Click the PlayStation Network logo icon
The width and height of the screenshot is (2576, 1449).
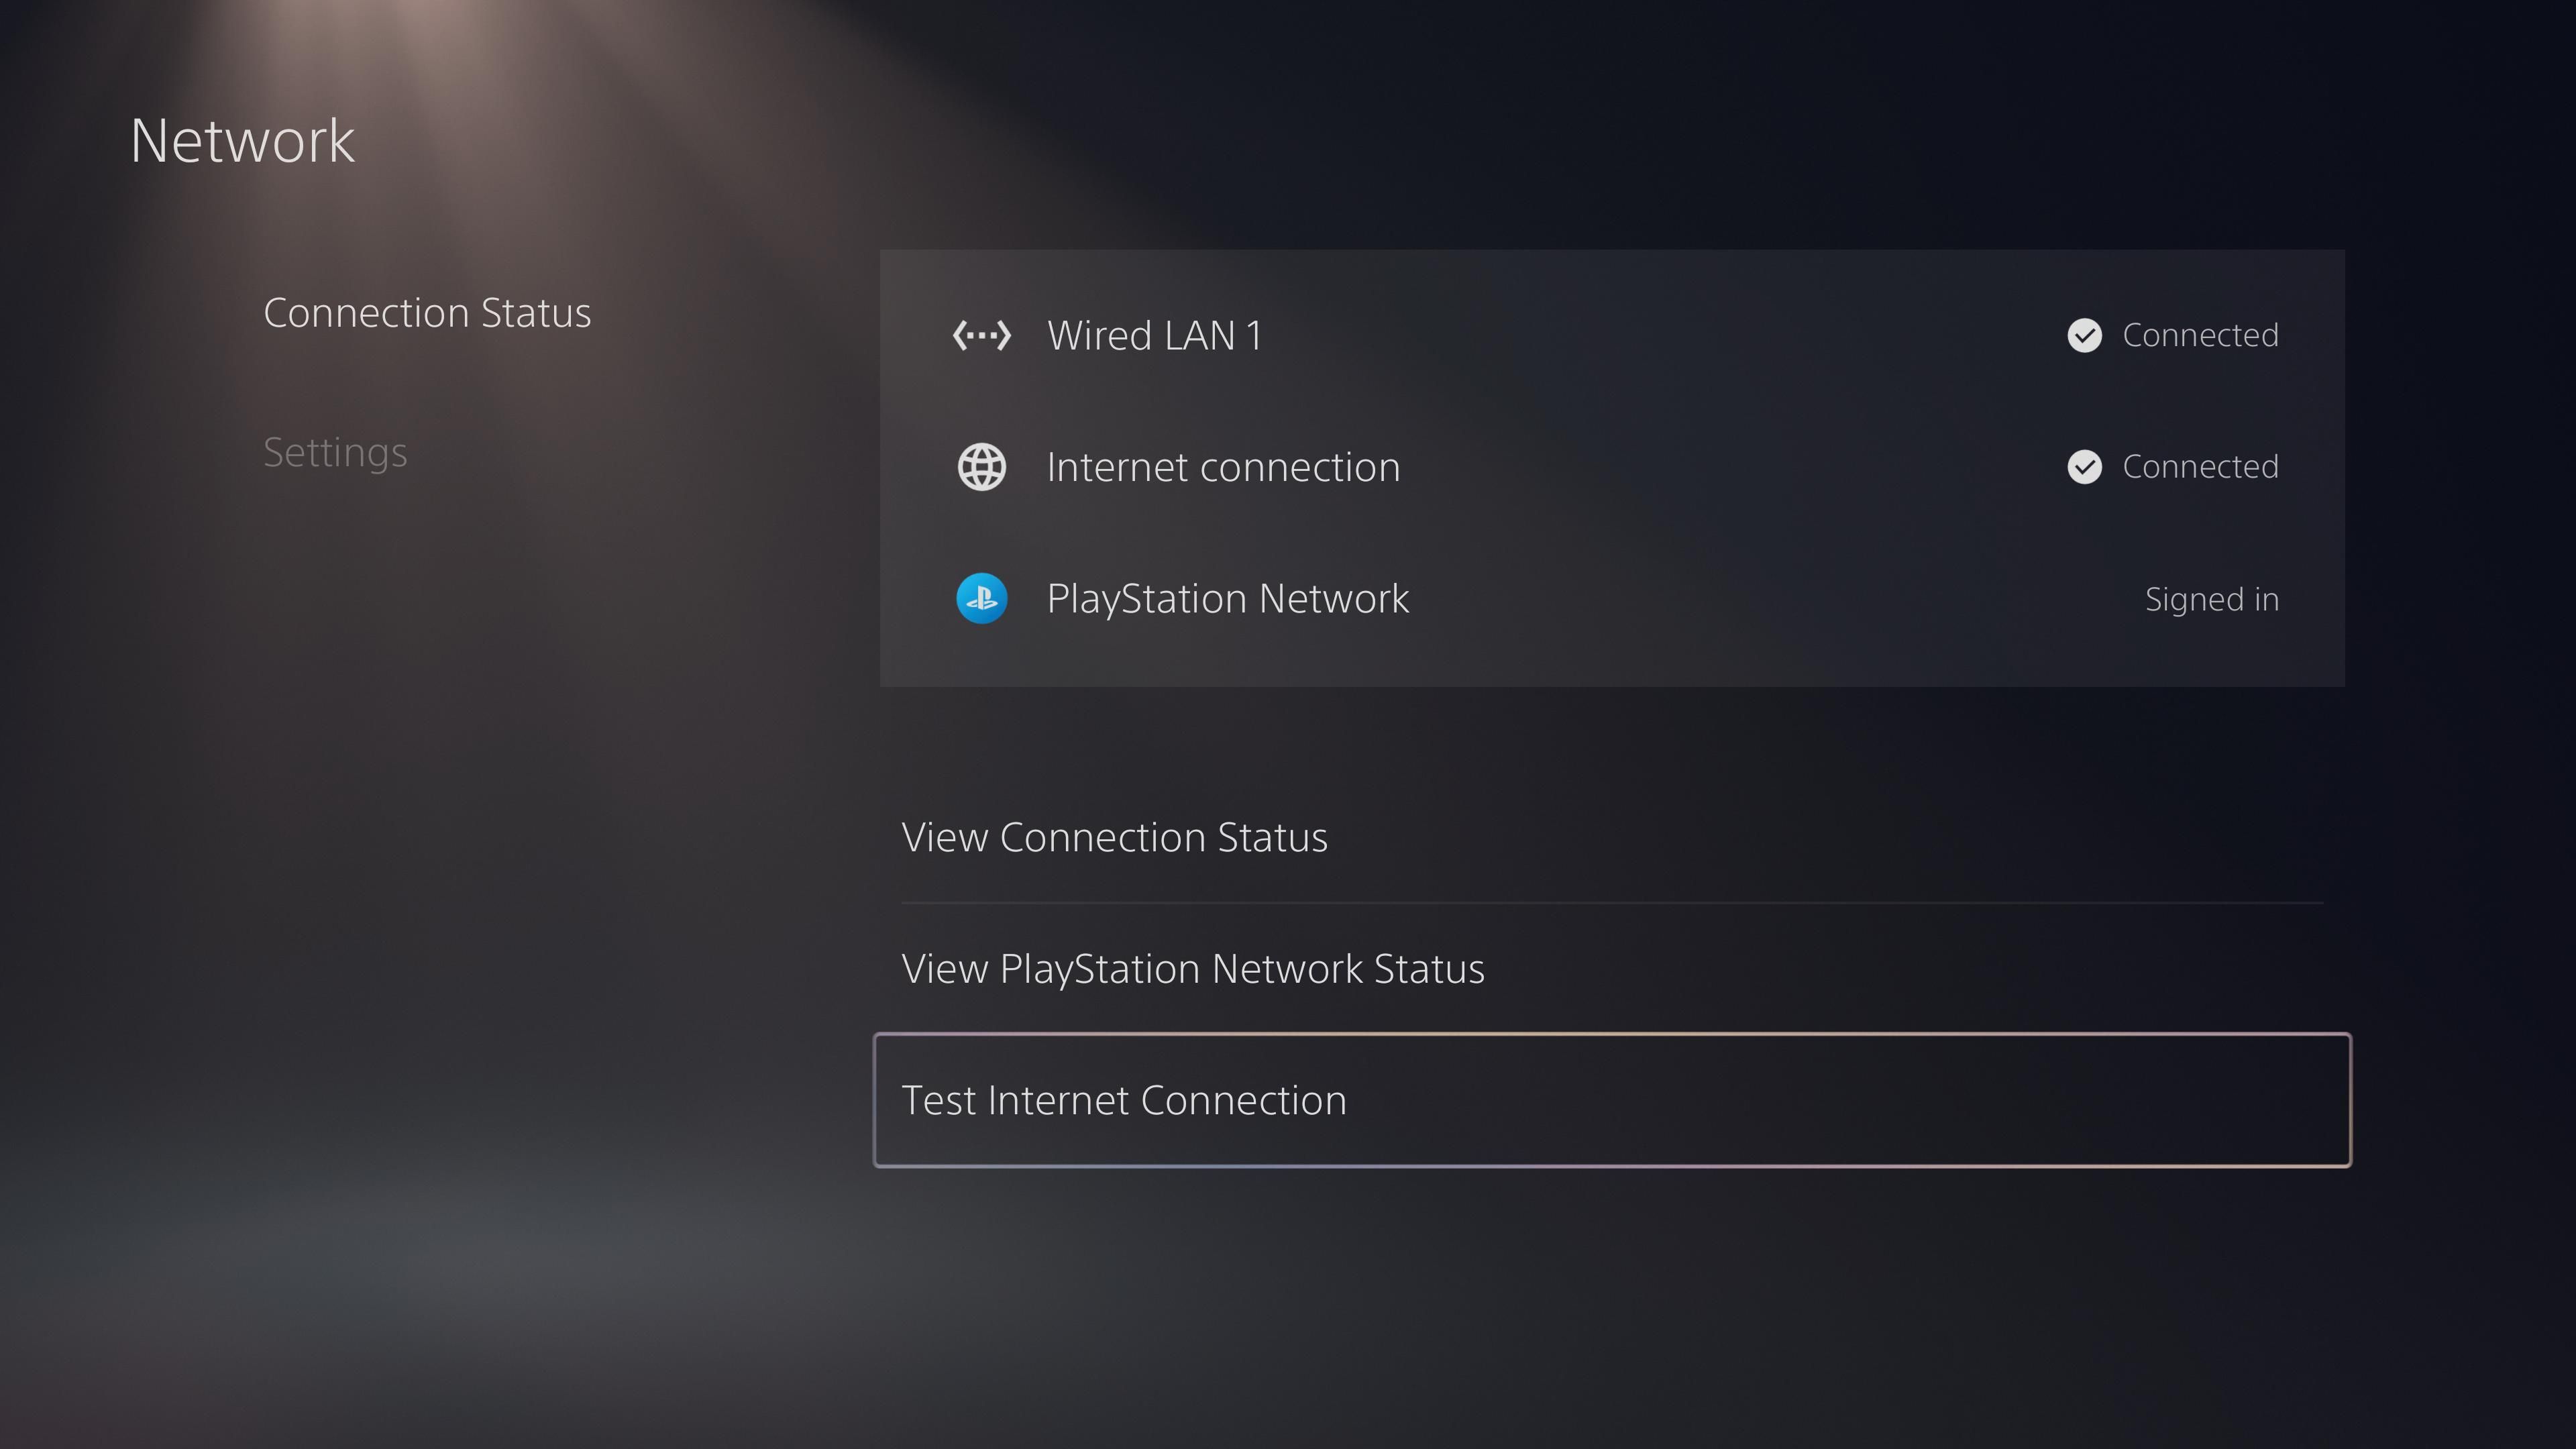coord(981,598)
